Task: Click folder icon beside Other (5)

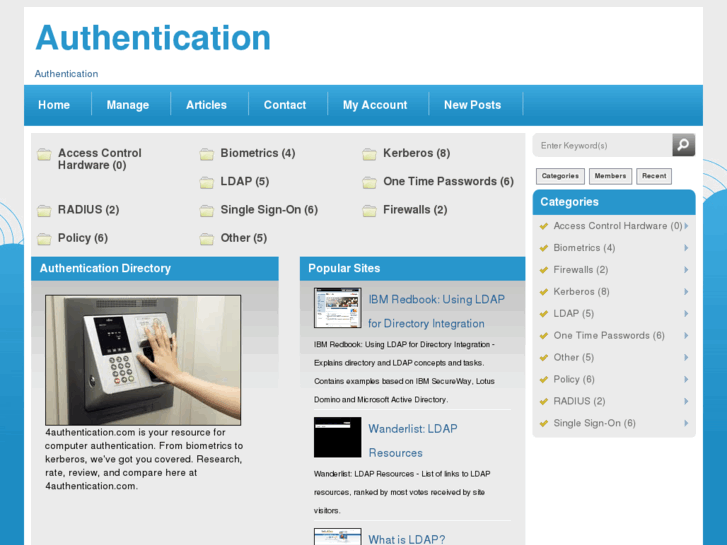Action: (x=207, y=239)
